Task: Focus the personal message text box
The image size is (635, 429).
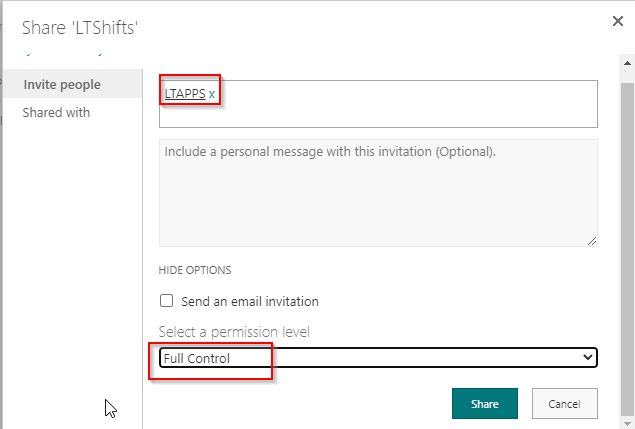Action: 378,192
